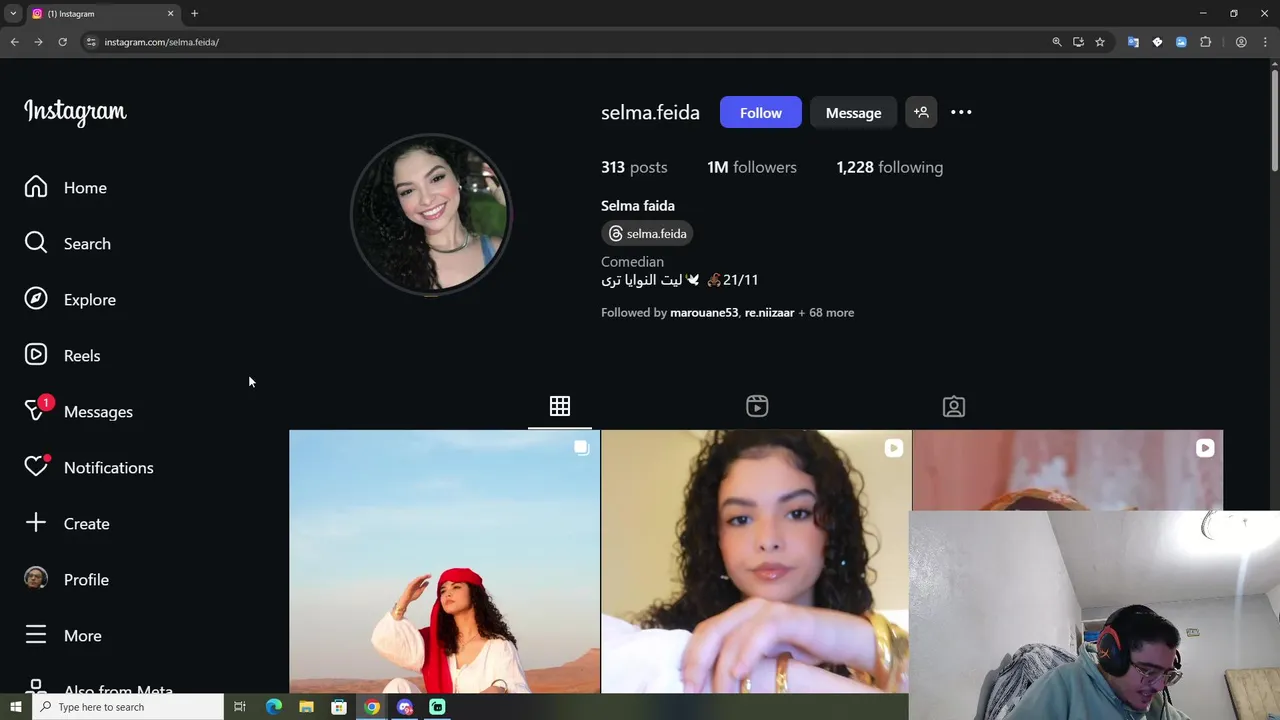
Task: Open the desert photo post with red scarf
Action: (444, 561)
